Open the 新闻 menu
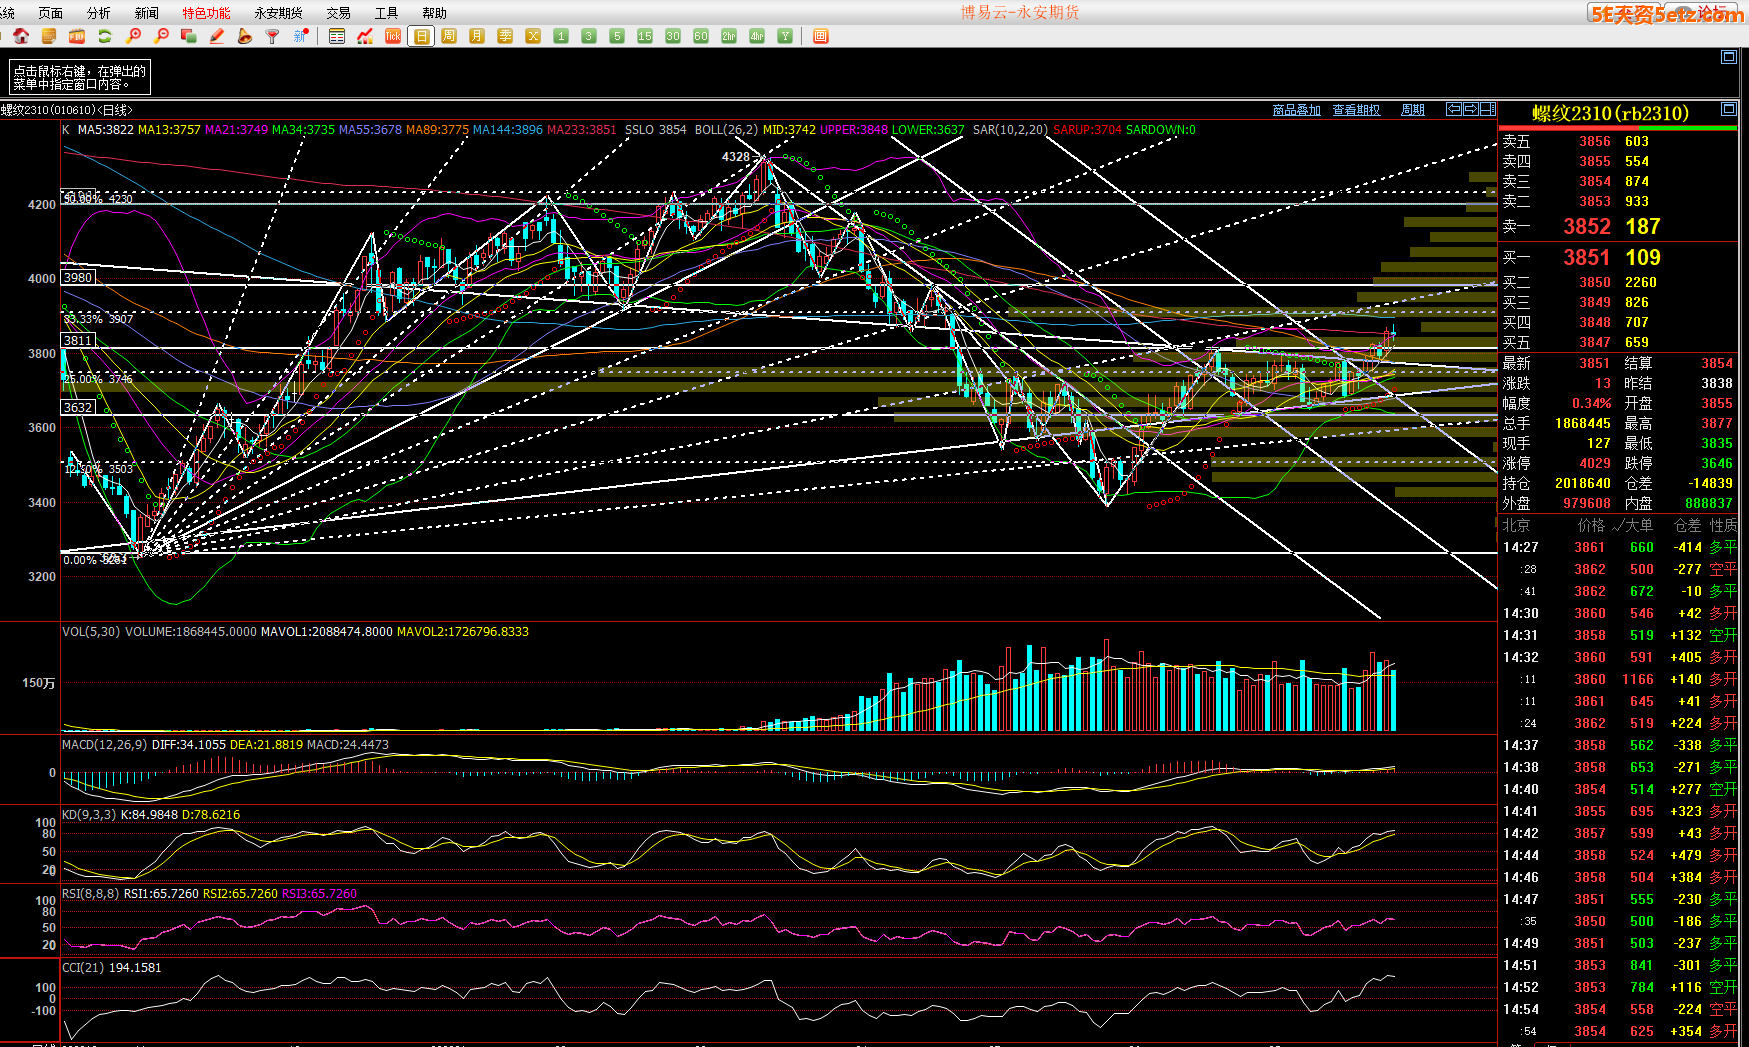Screen dimensions: 1749x1047 [x=147, y=13]
